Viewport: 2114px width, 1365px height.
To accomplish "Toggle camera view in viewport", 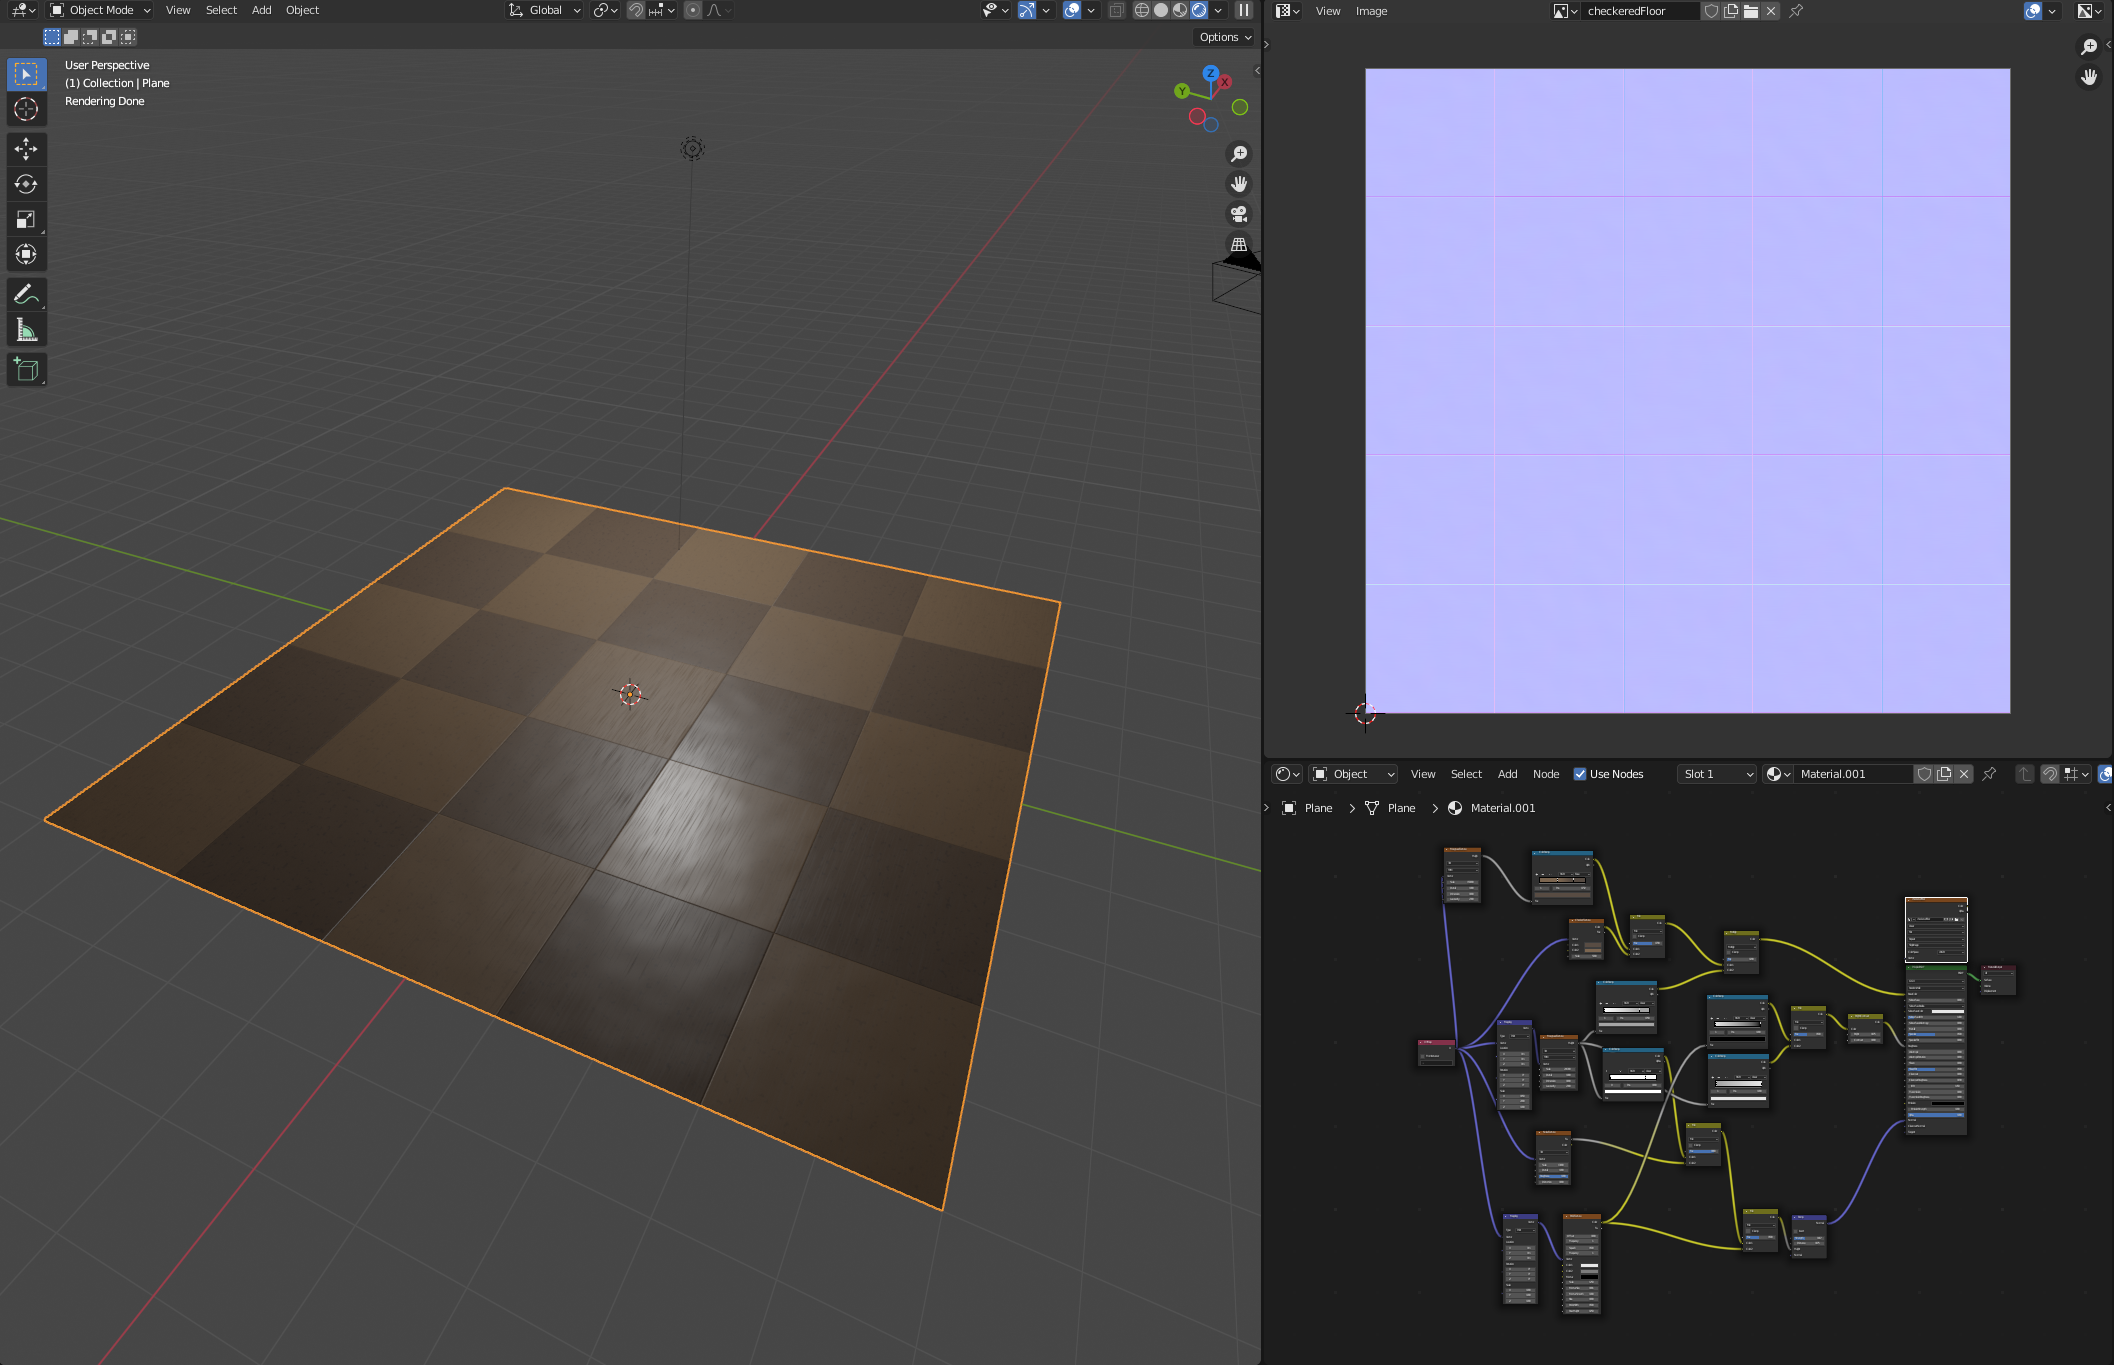I will click(x=1239, y=214).
